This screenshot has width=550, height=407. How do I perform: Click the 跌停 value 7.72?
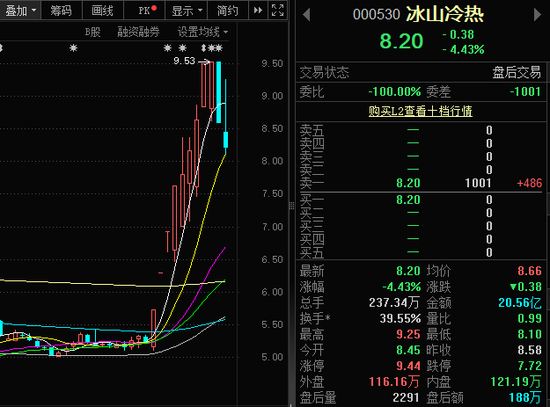click(530, 366)
